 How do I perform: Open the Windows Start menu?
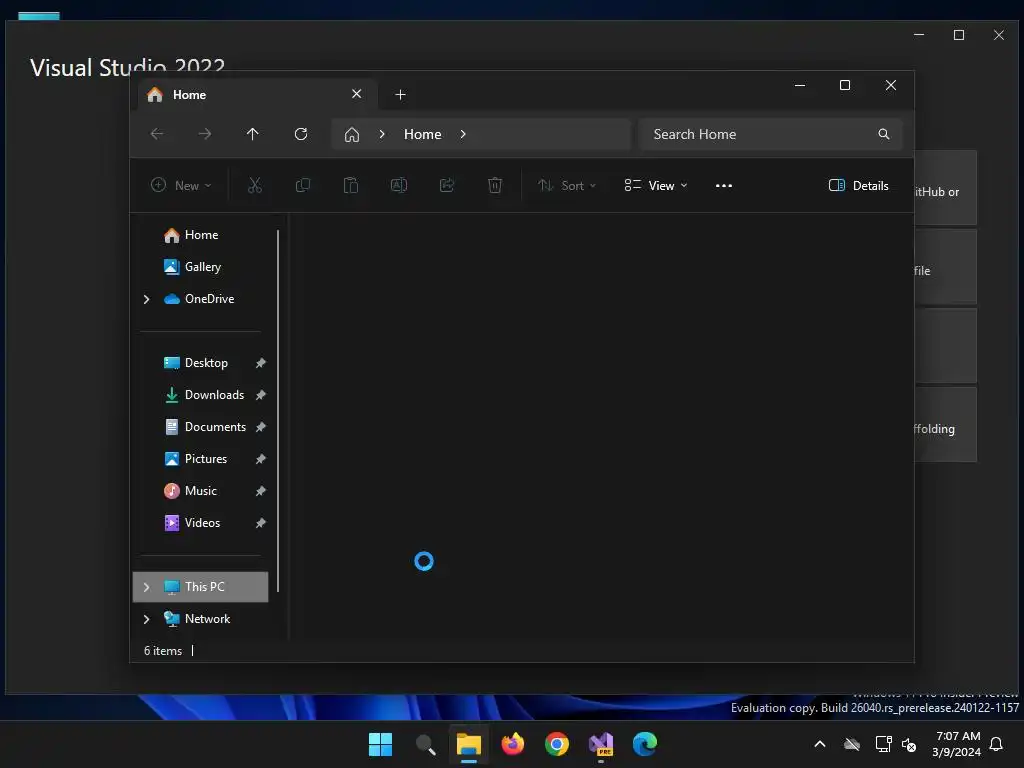click(380, 744)
